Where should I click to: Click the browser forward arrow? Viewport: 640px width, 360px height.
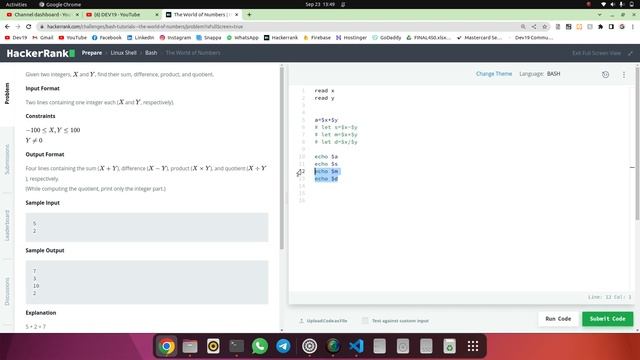18,27
